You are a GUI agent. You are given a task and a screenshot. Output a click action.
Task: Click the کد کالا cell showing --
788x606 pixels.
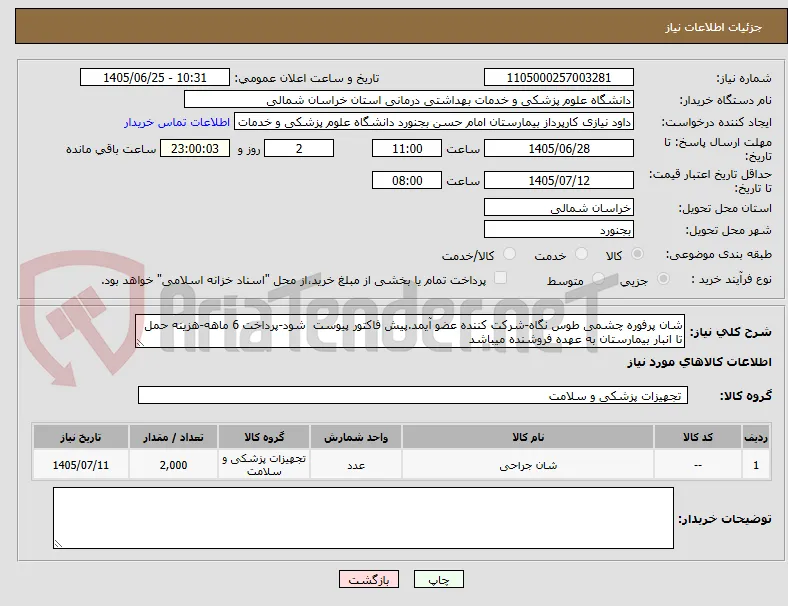click(698, 465)
